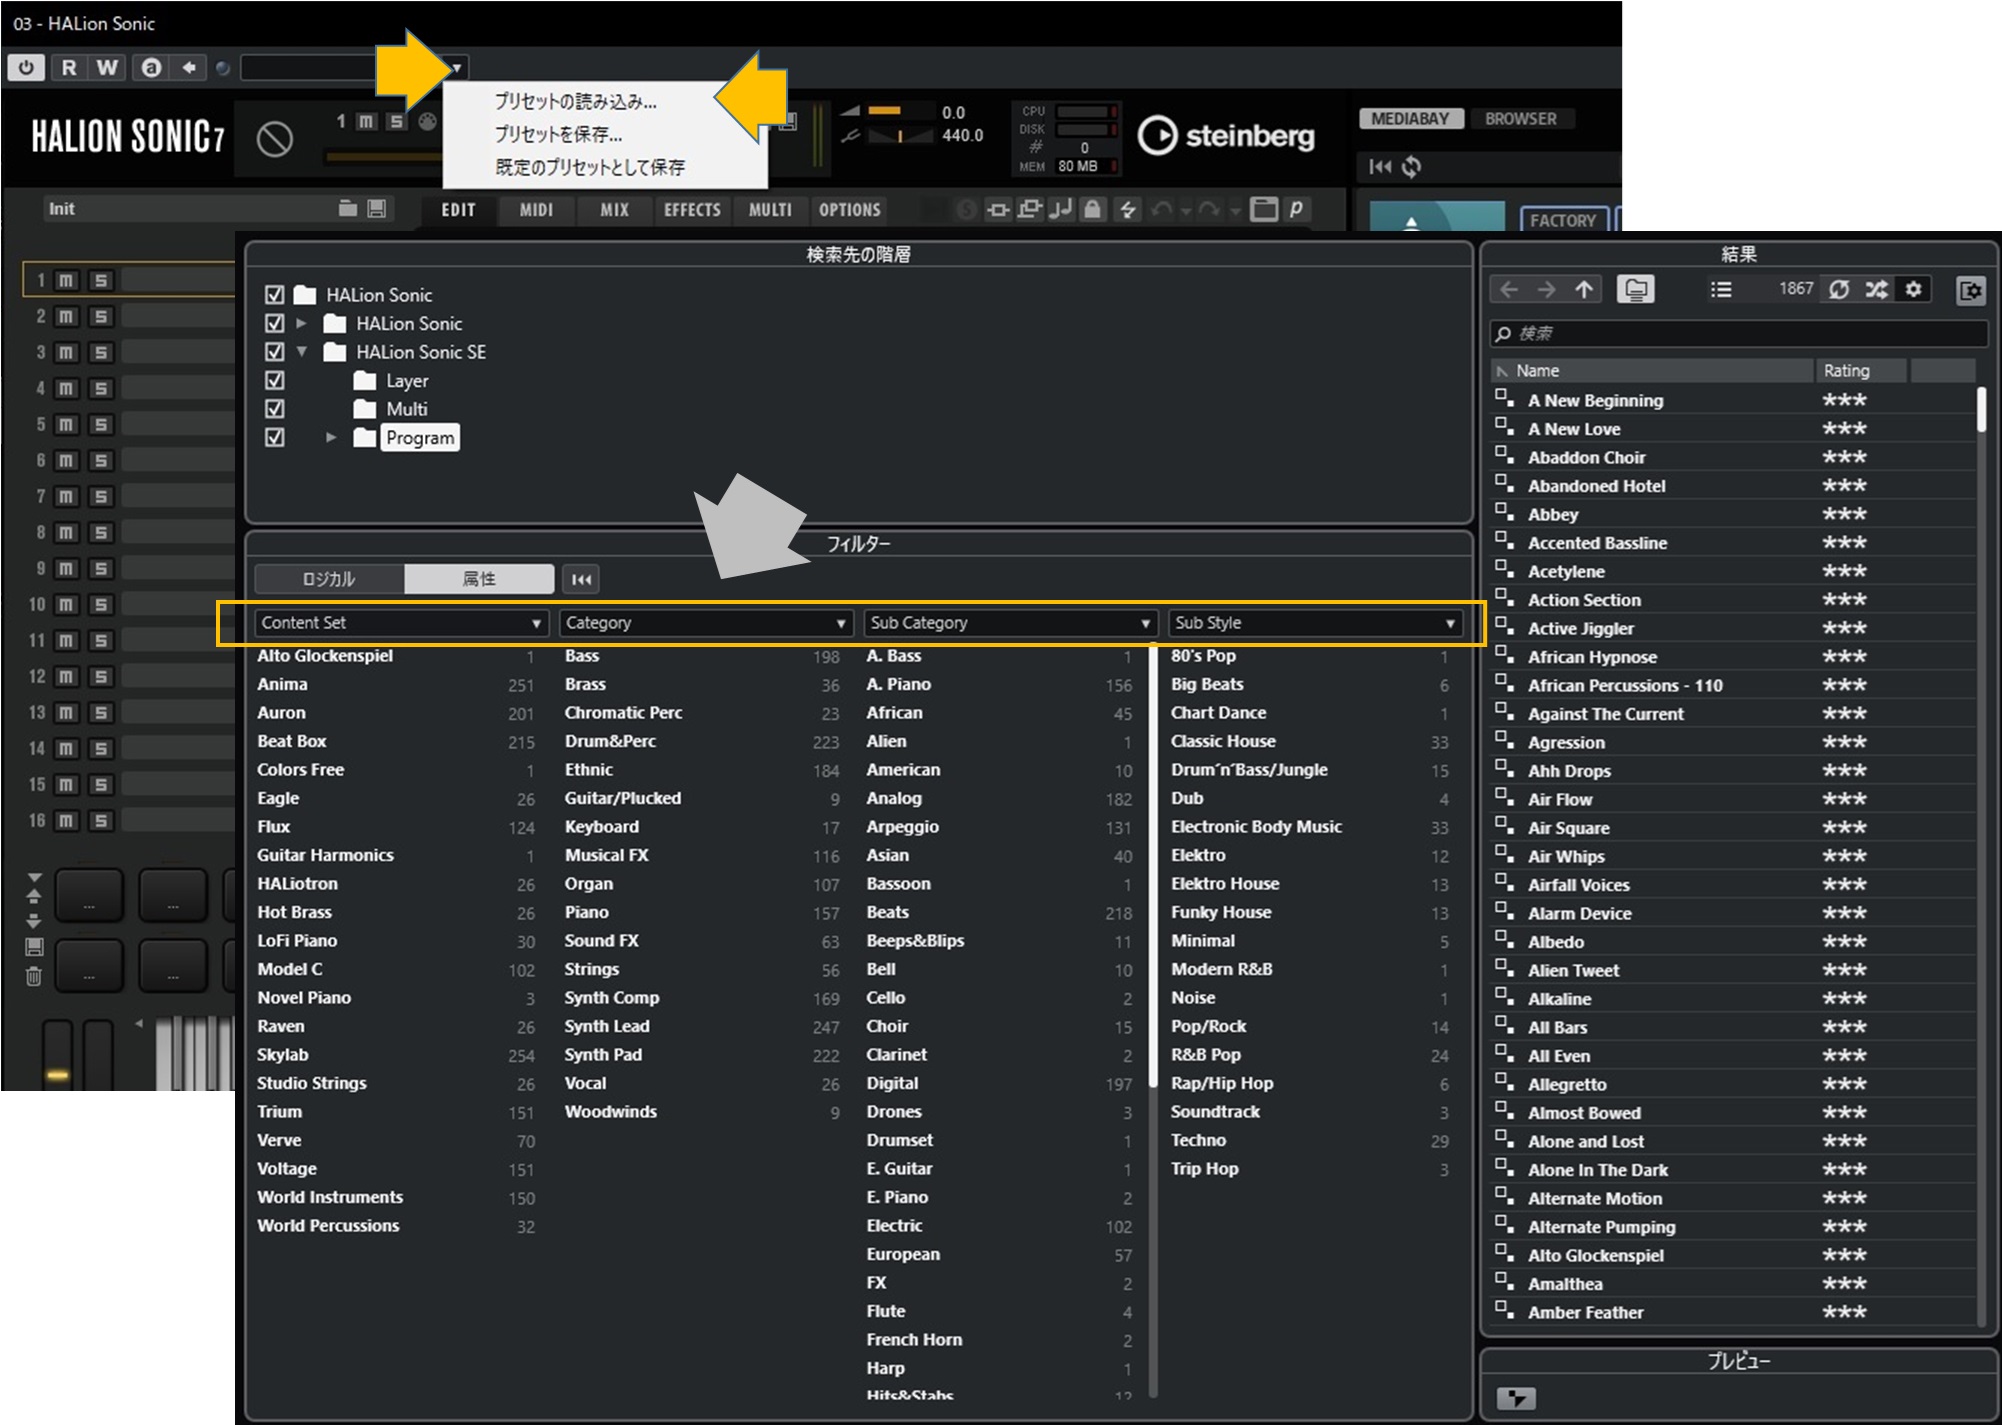The height and width of the screenshot is (1425, 2002).
Task: Sort results by Name column header
Action: (1652, 371)
